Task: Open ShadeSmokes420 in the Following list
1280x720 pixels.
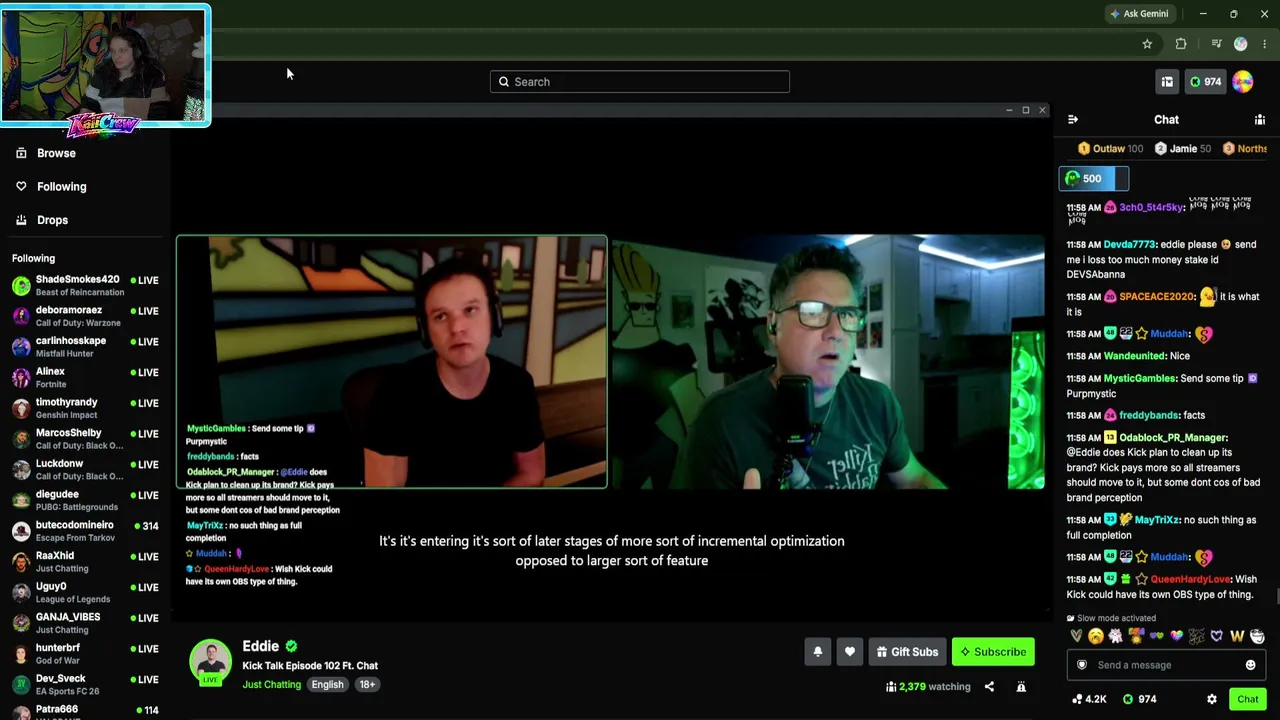Action: pos(86,286)
